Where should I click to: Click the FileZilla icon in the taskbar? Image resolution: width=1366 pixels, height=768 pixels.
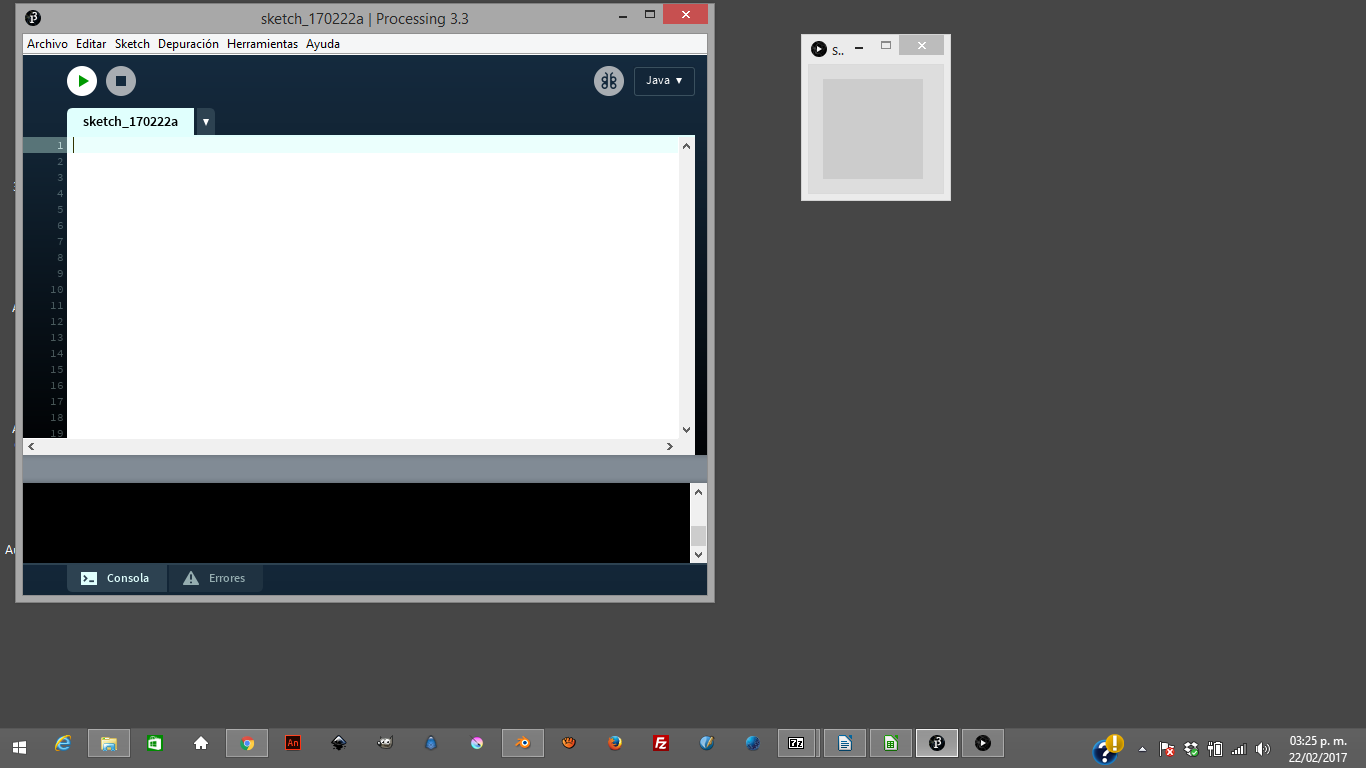pos(661,743)
